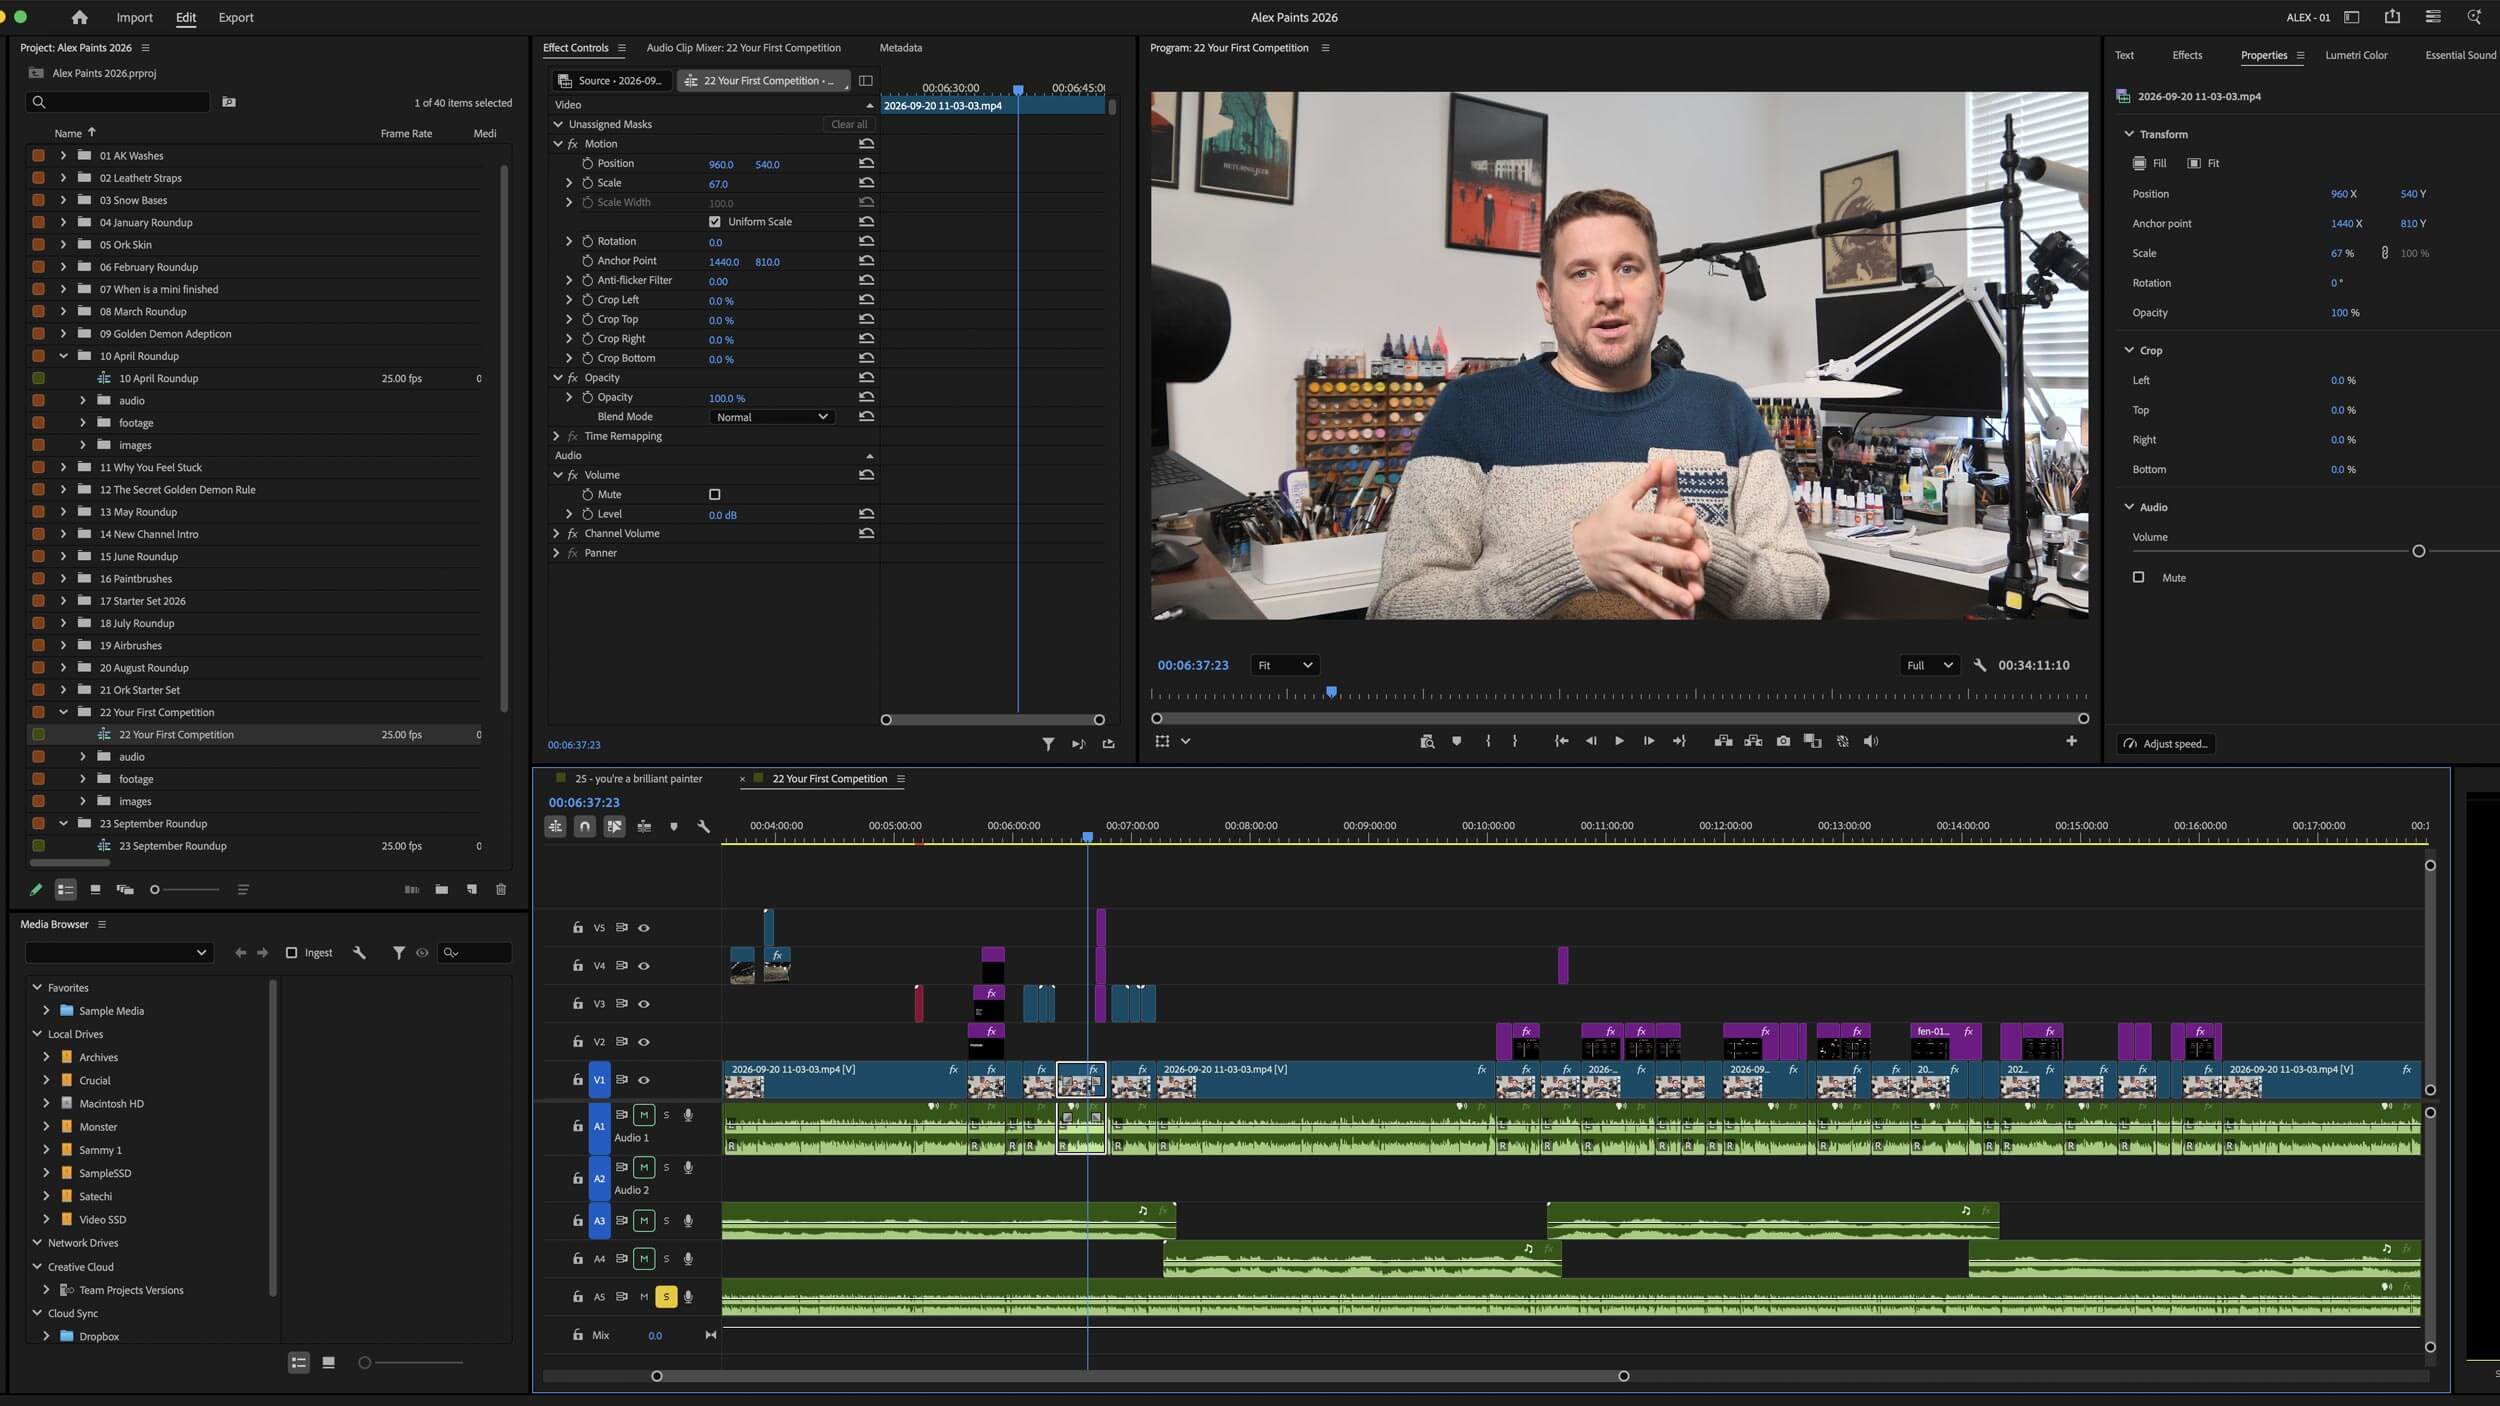The image size is (2500, 1406).
Task: Switch to Audio Clip Mixer tab
Action: (743, 48)
